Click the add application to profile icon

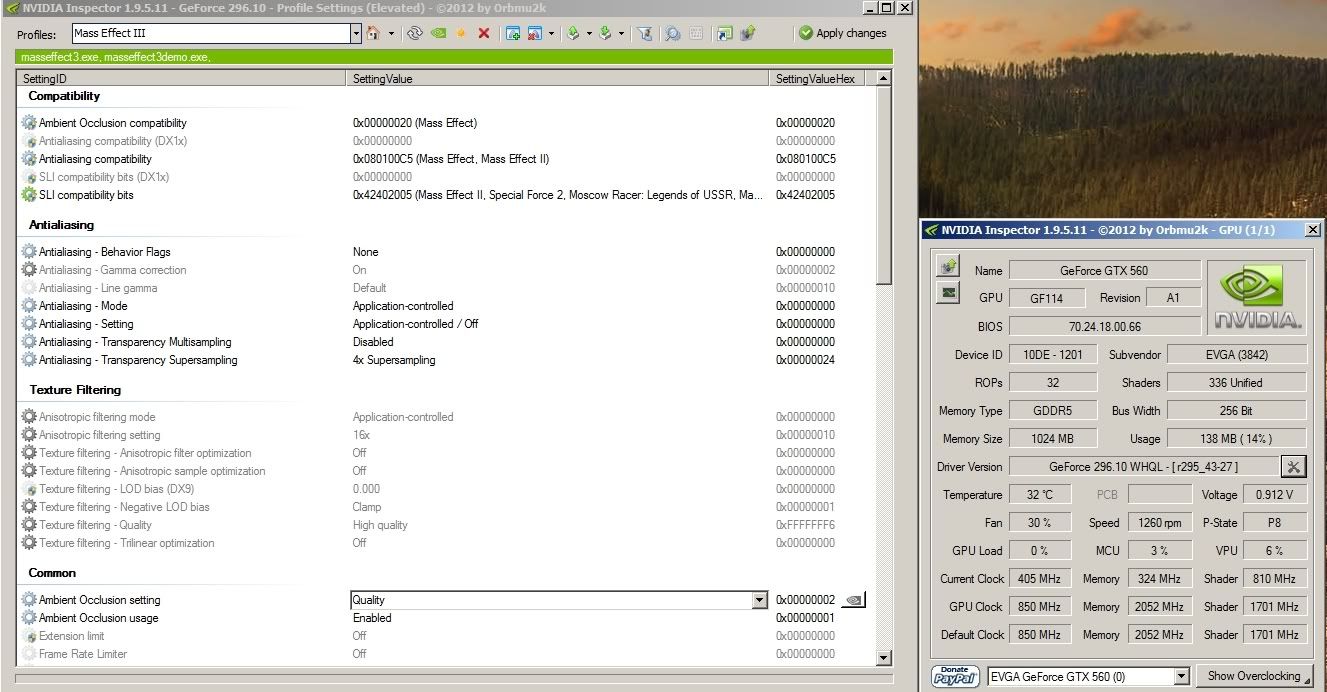click(x=513, y=33)
